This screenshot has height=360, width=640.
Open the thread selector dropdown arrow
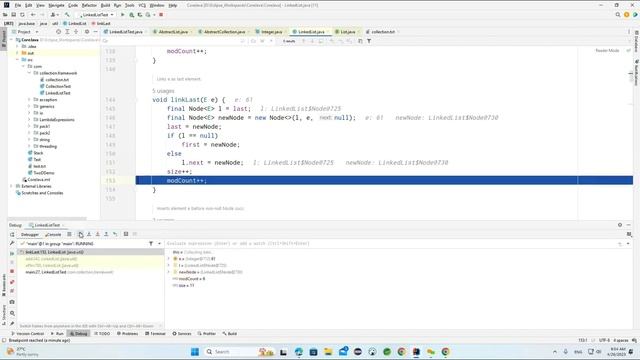[x=159, y=243]
